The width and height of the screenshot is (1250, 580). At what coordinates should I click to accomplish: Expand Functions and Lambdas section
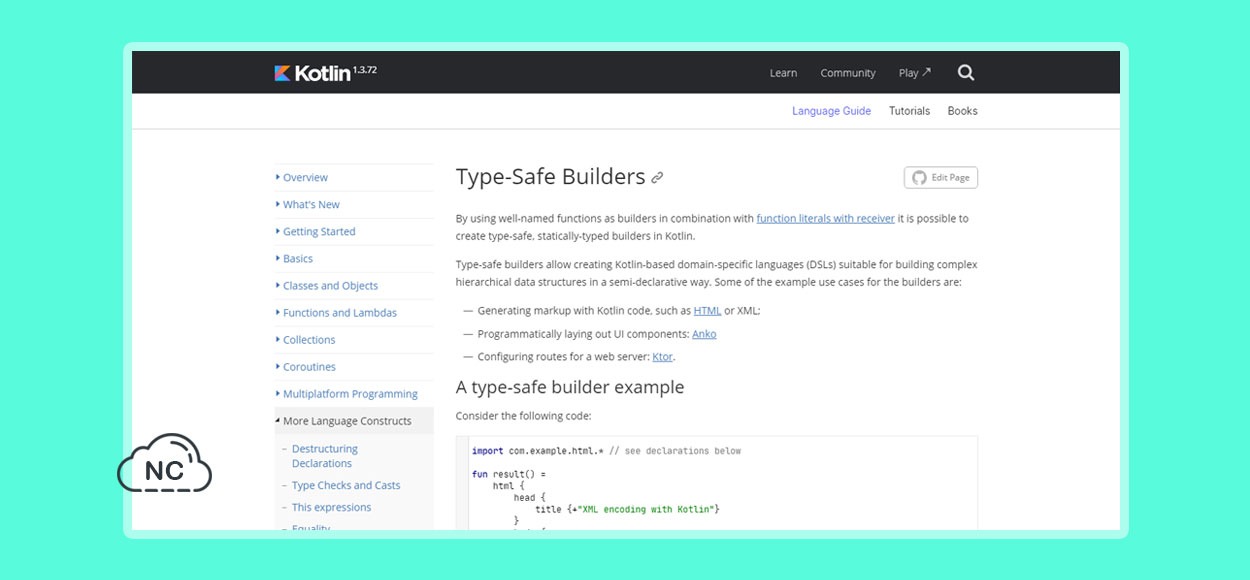pyautogui.click(x=354, y=312)
